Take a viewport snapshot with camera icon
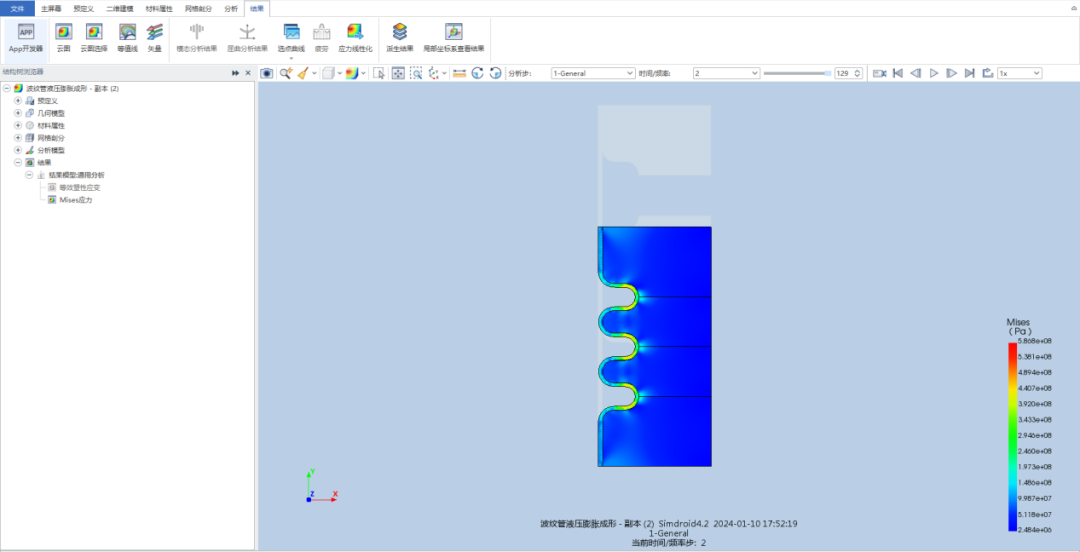 [x=267, y=73]
